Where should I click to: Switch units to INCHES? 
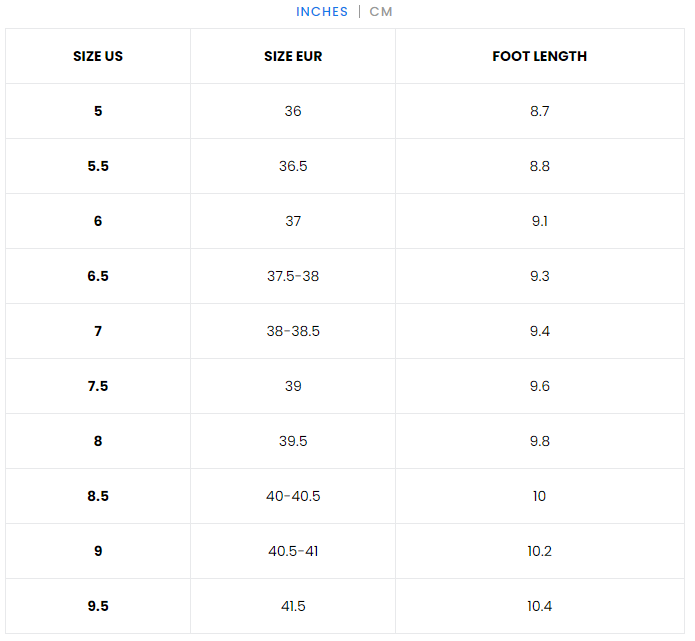321,12
